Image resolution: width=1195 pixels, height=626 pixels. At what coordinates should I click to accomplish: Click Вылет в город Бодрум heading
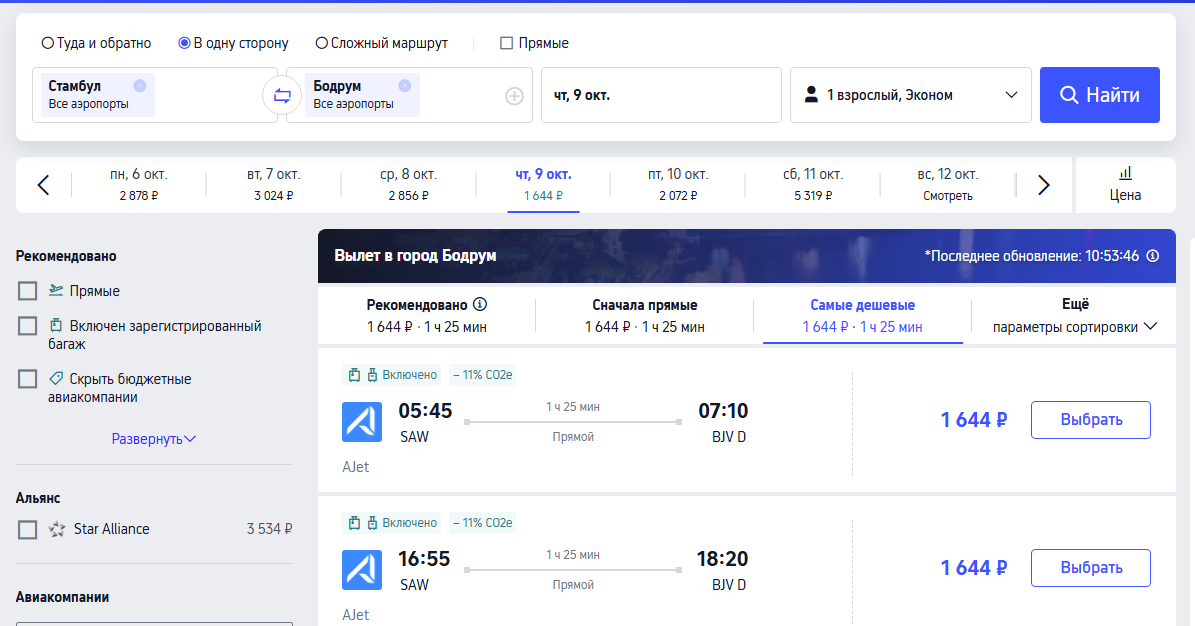pos(415,256)
